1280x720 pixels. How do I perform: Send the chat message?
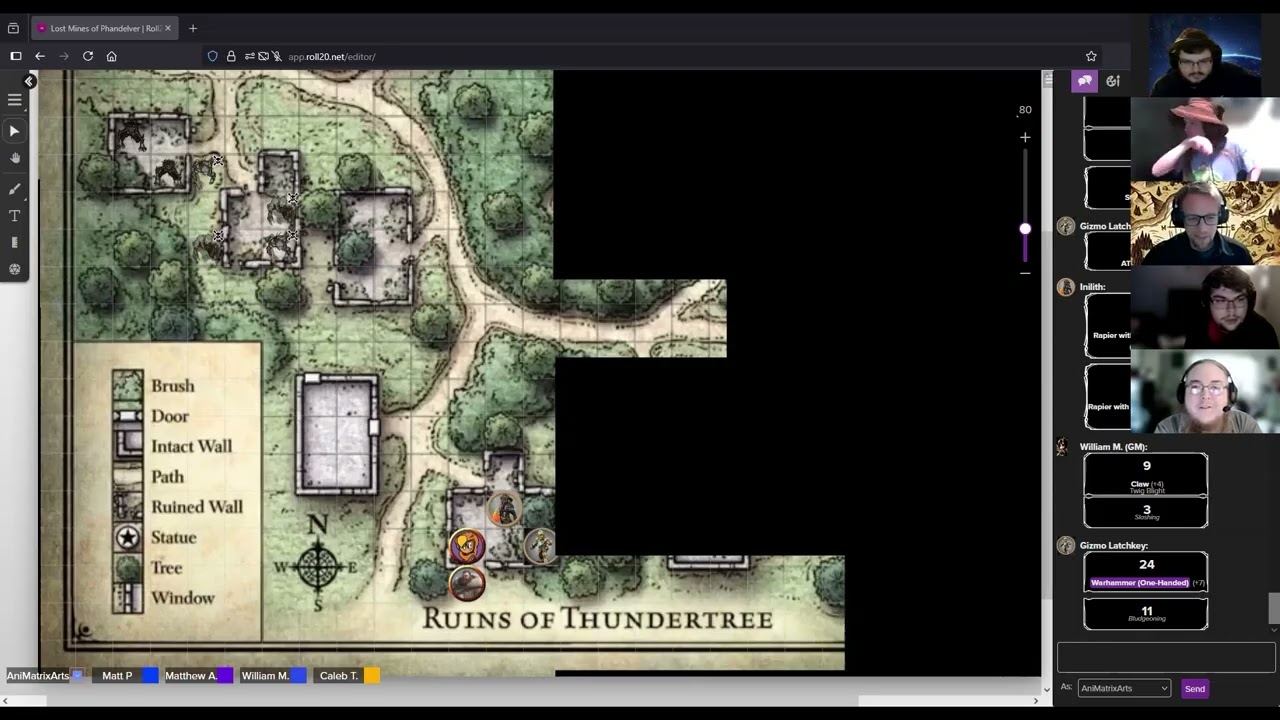[x=1195, y=688]
